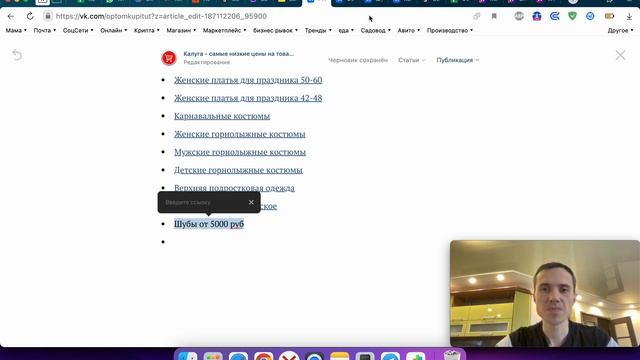Viewport: 640px width, 360px height.
Task: Expand the бизнес рывок bookmarks folder
Action: (275, 30)
